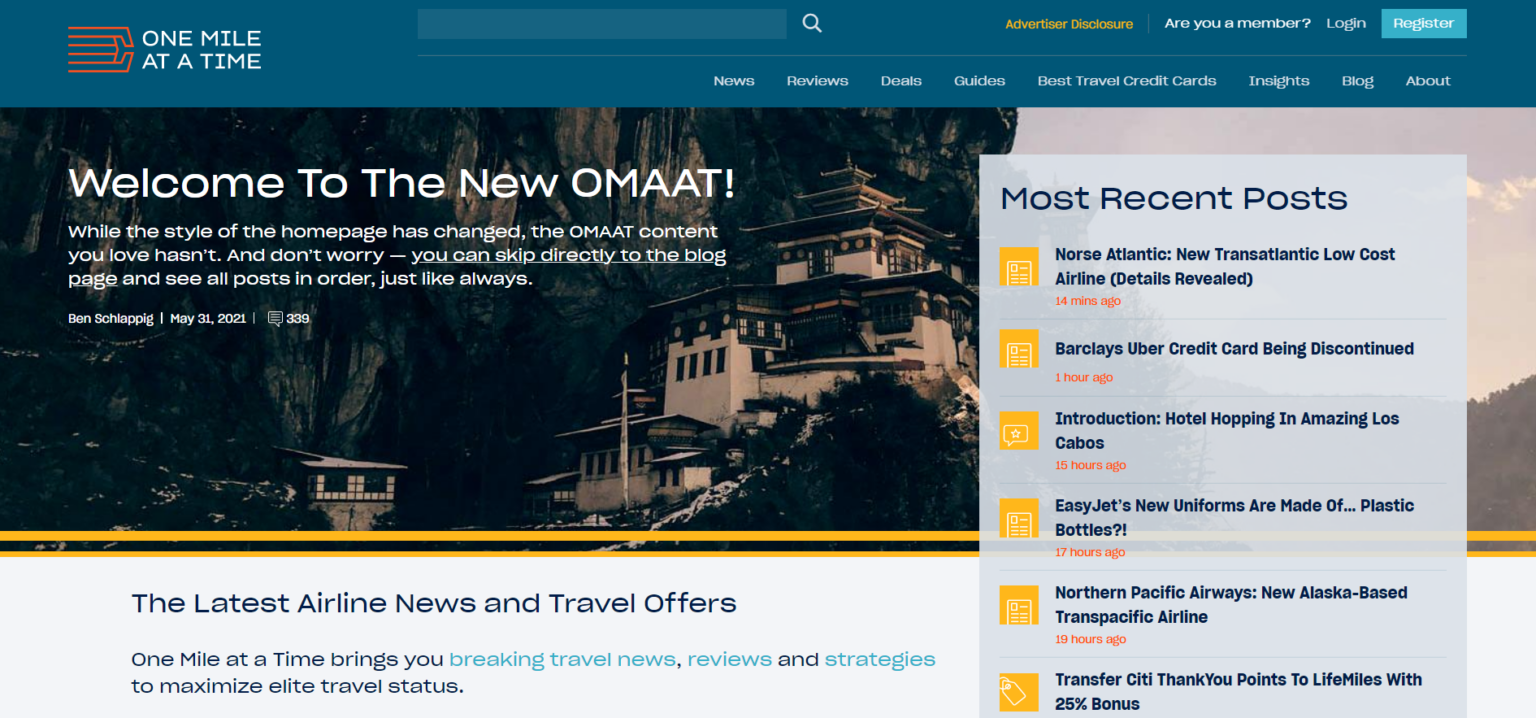Click the icon beside Barclays Uber Credit Card post
The width and height of the screenshot is (1536, 718).
coord(1019,349)
